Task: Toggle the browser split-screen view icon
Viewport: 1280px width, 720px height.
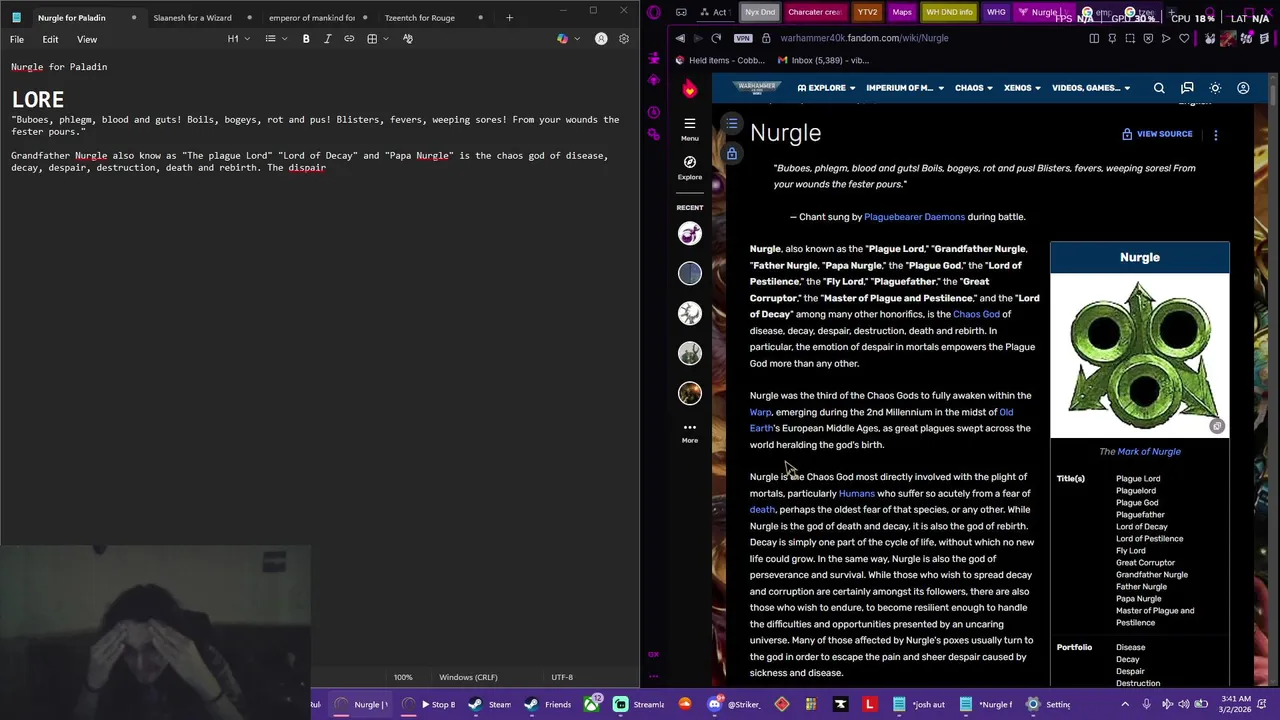Action: click(x=1094, y=38)
